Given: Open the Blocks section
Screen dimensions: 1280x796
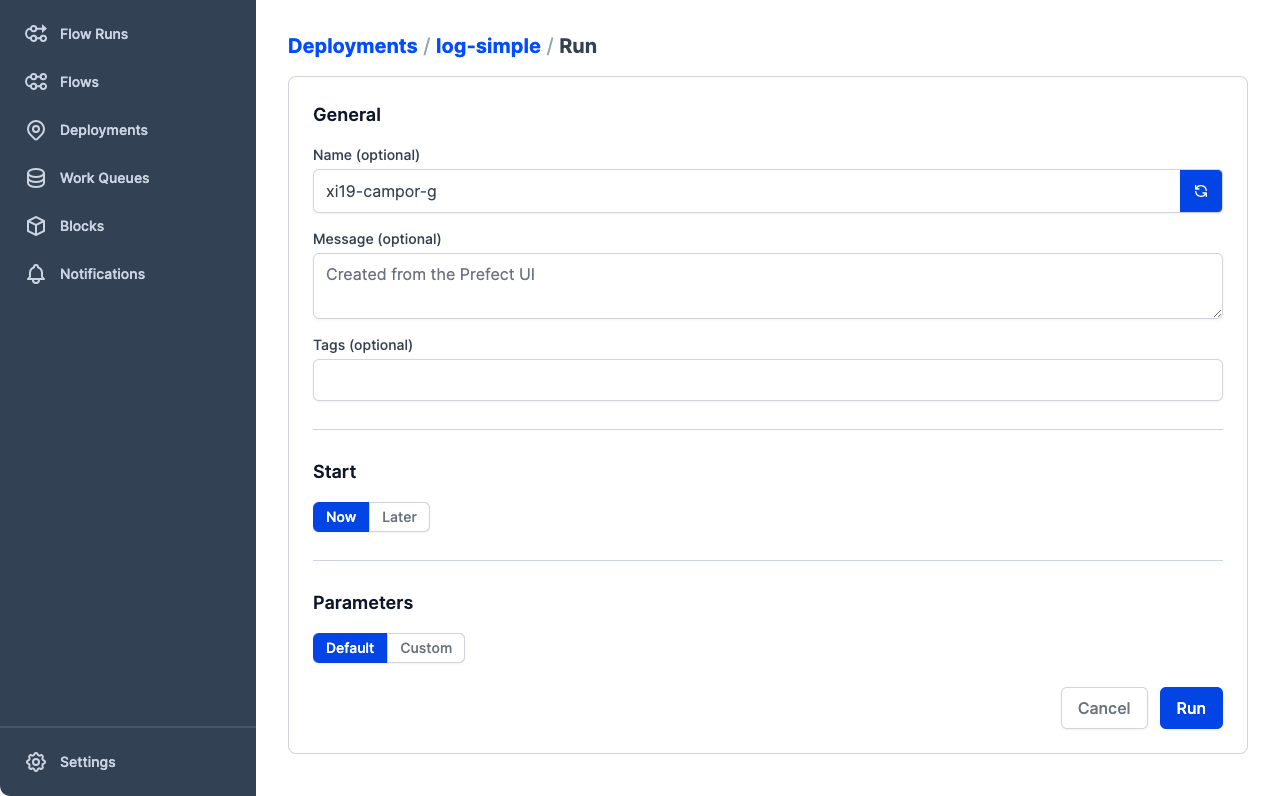Looking at the screenshot, I should coord(82,226).
